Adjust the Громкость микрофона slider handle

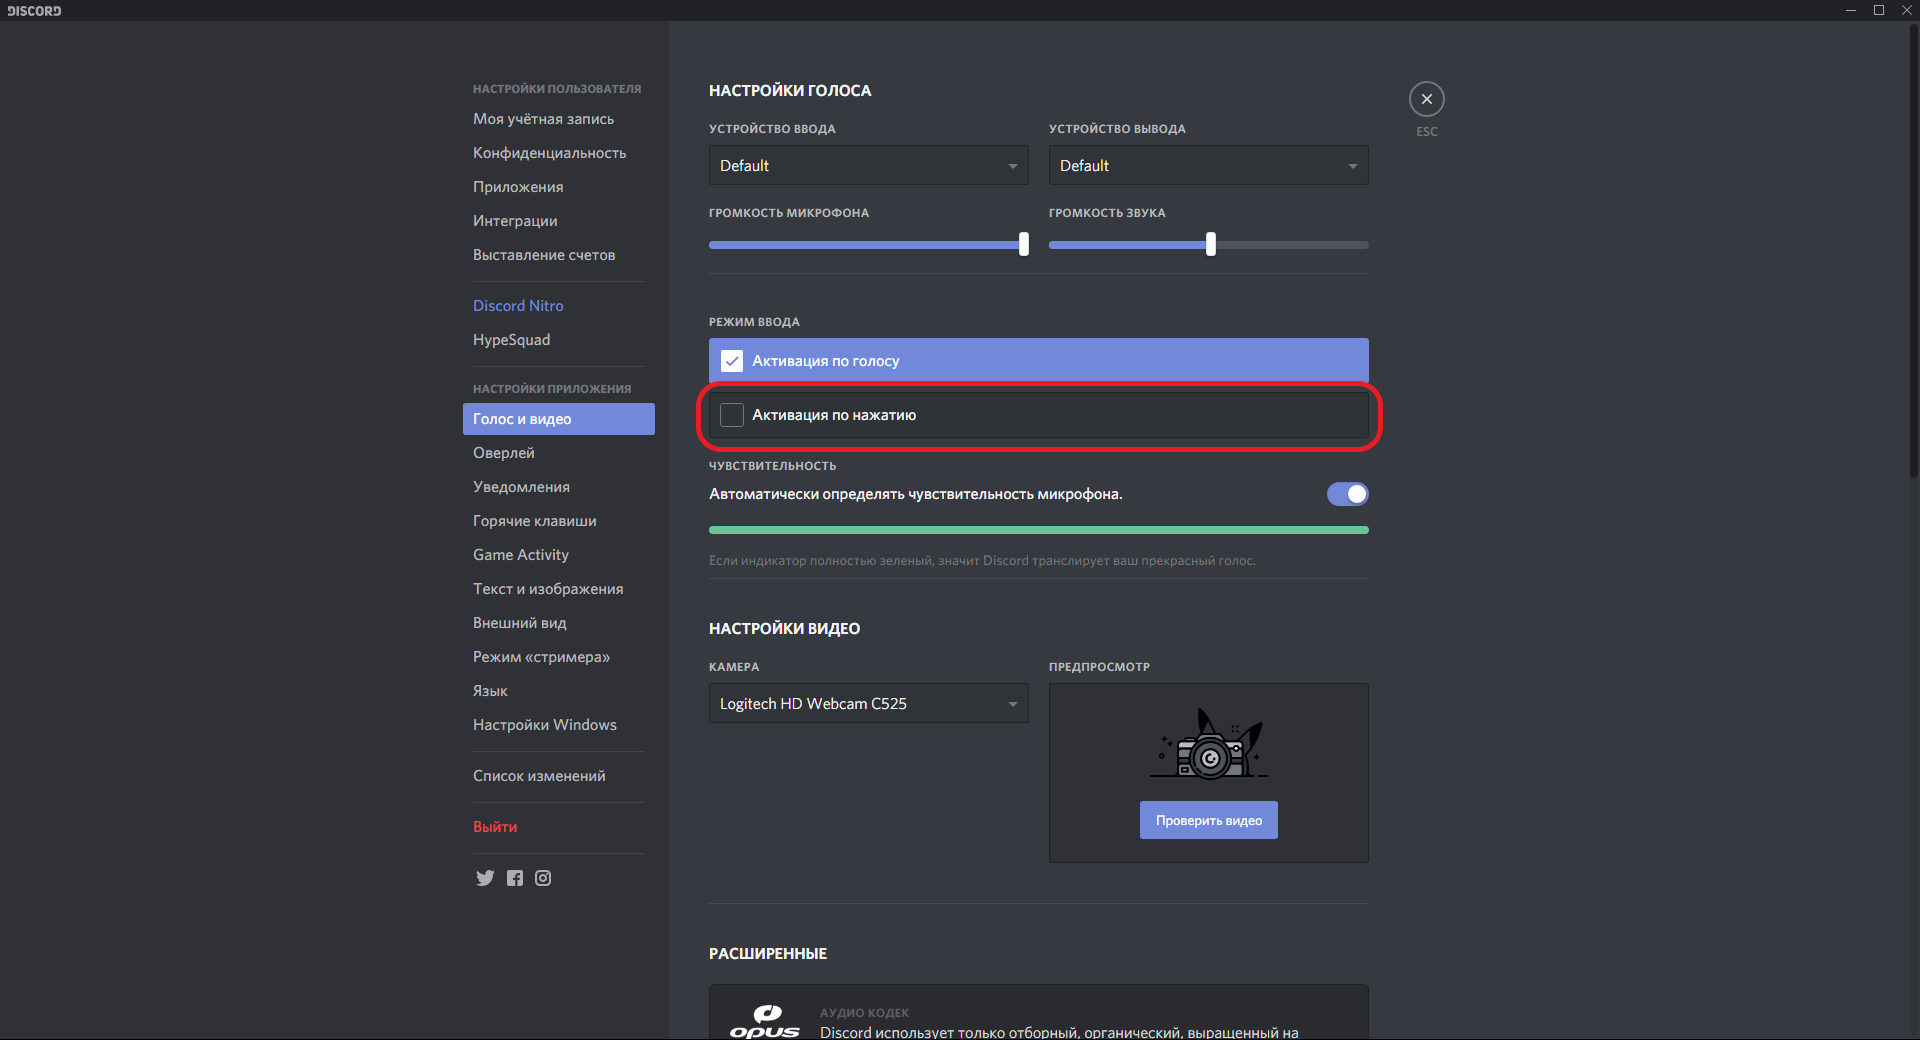(x=1023, y=244)
